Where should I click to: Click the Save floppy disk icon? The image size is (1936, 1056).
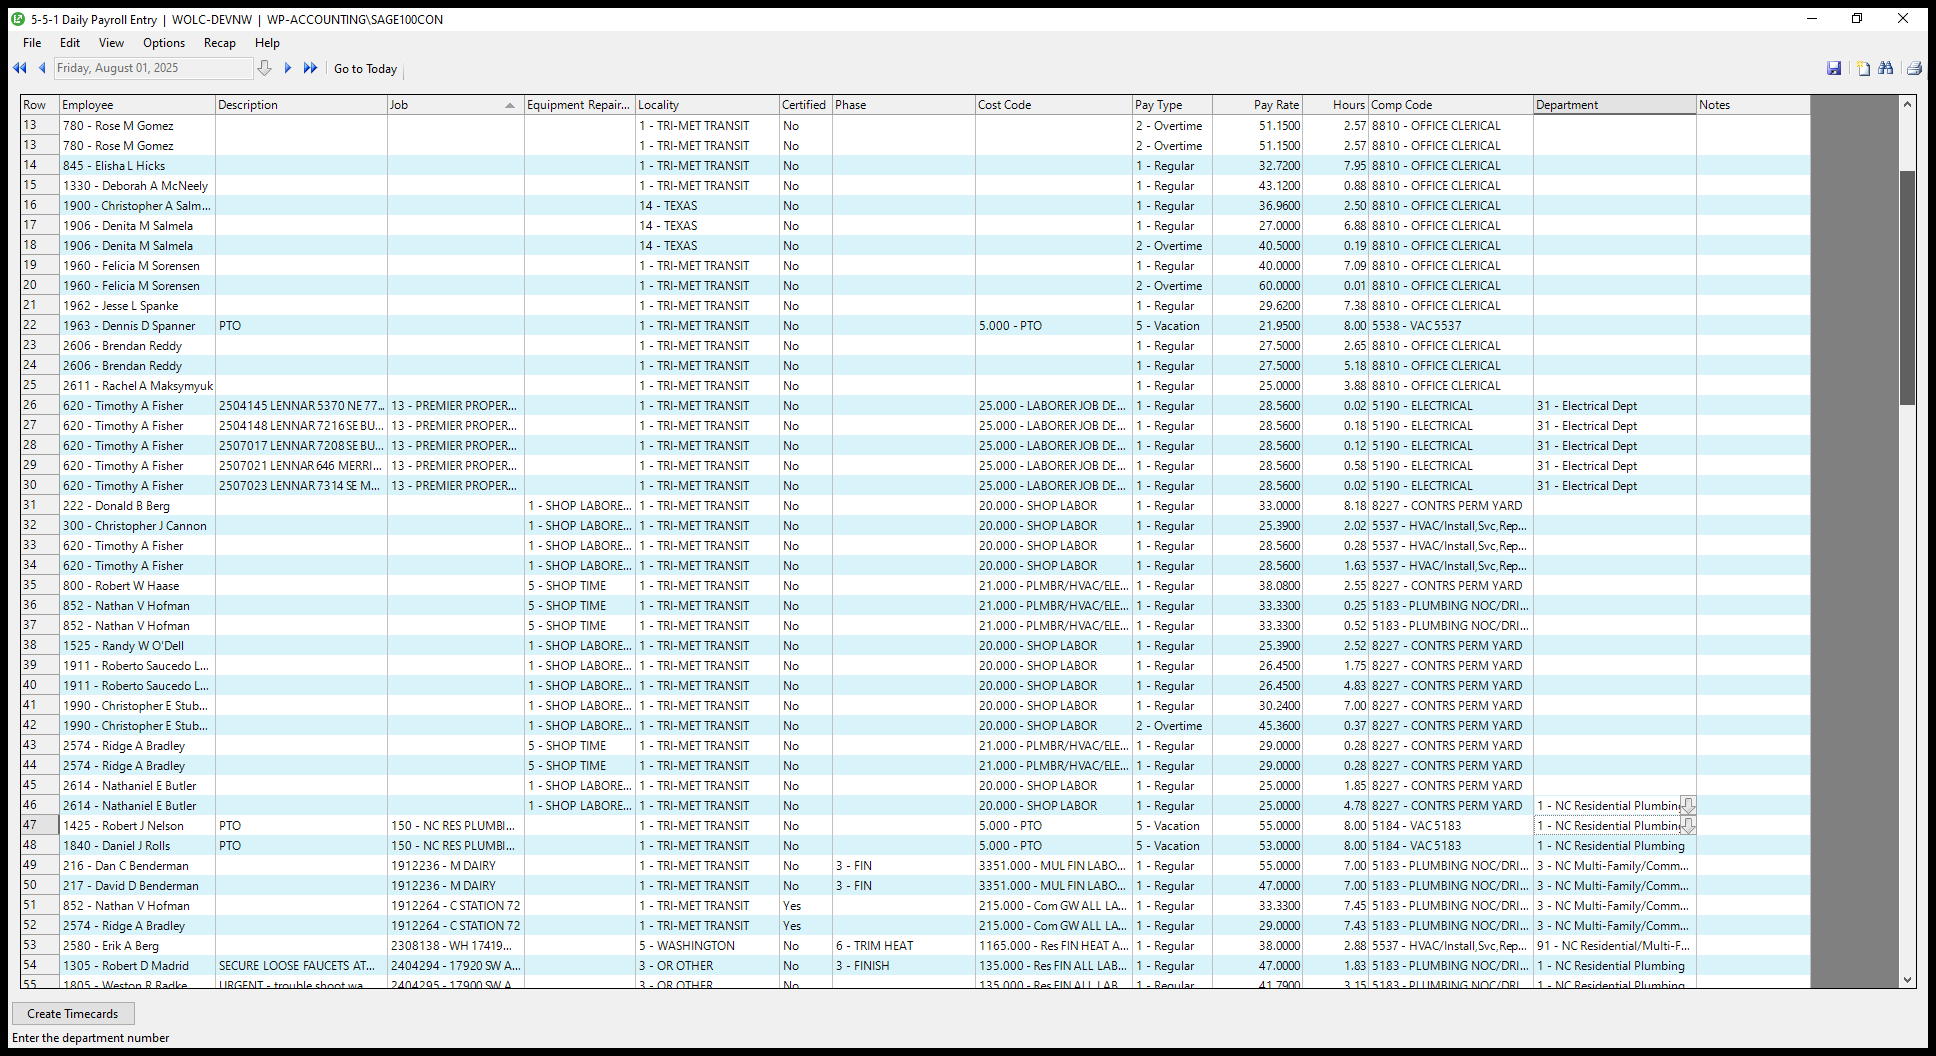[1834, 68]
